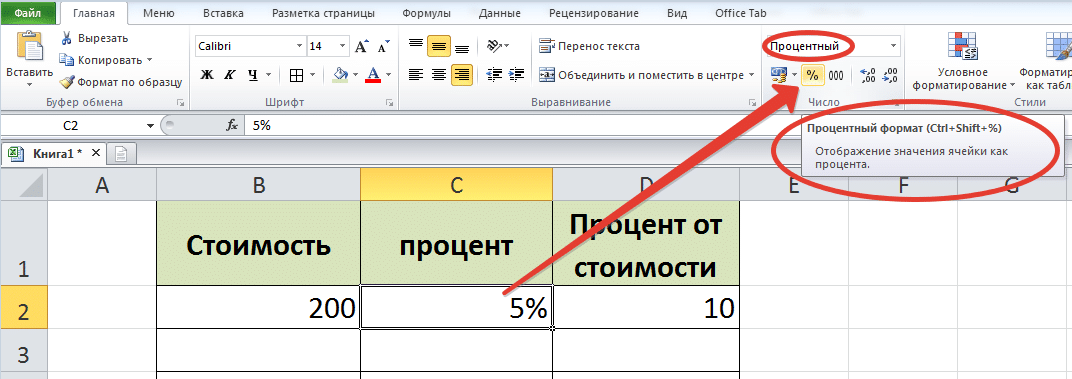Expand the Копировать dropdown arrow
The height and width of the screenshot is (379, 1072).
[x=150, y=60]
